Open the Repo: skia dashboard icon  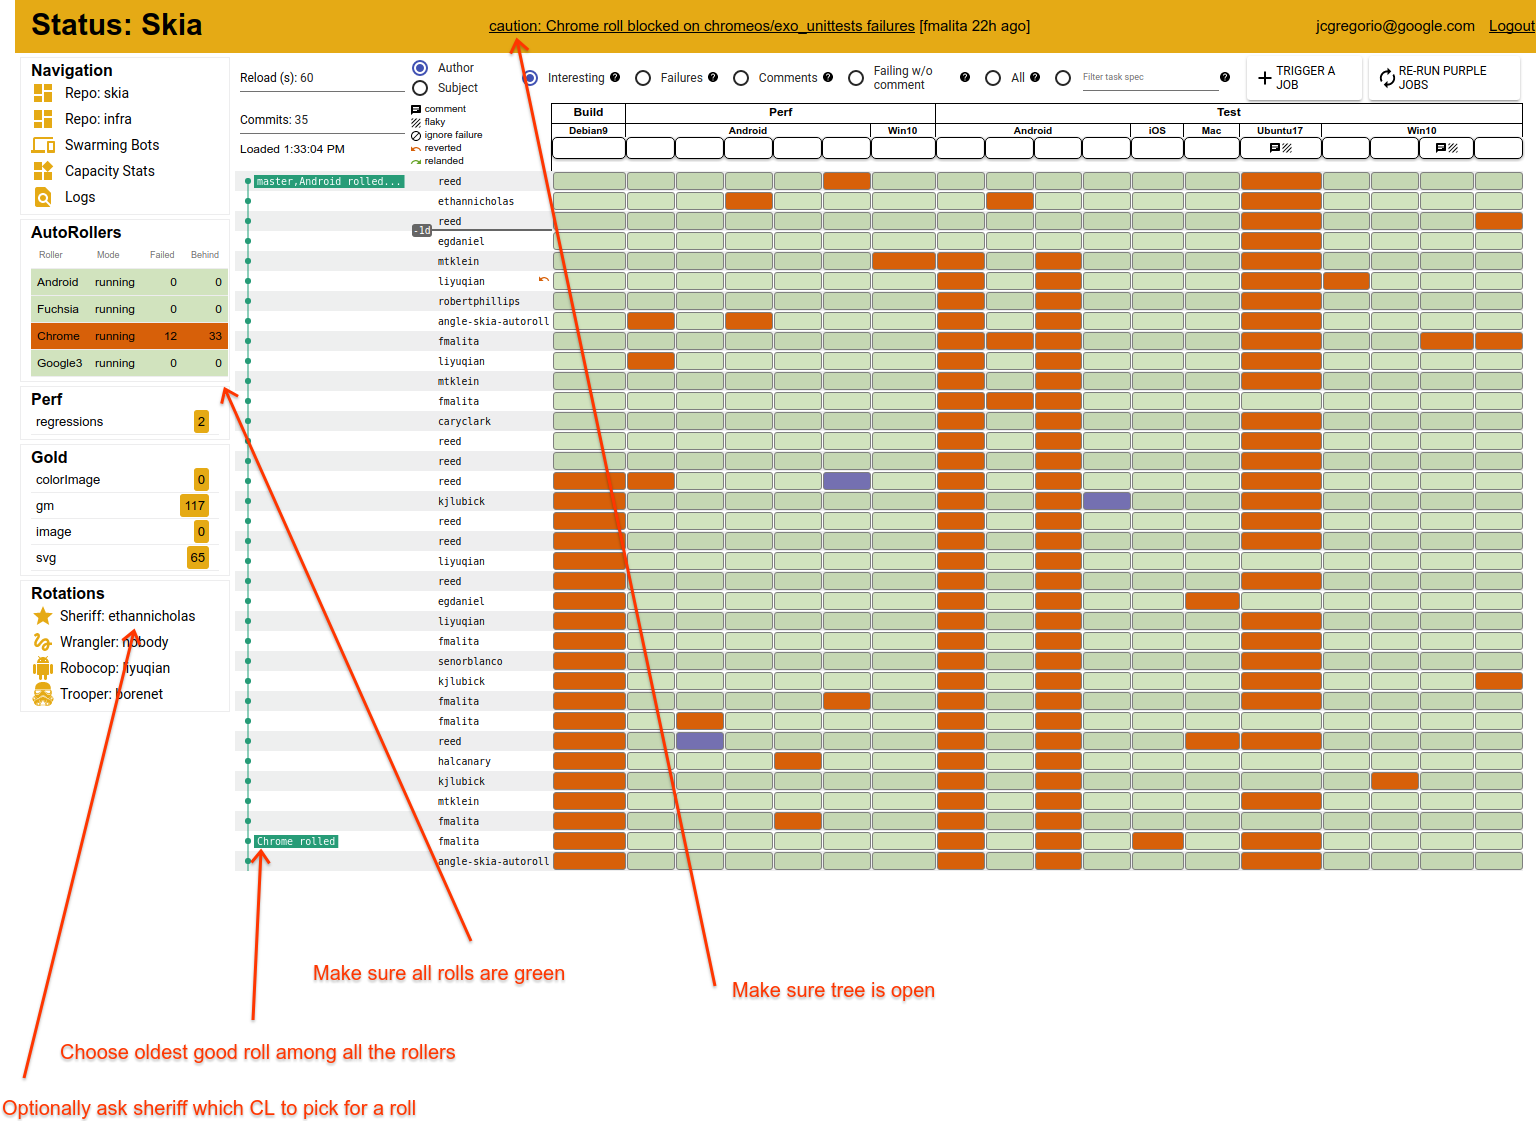(x=43, y=93)
